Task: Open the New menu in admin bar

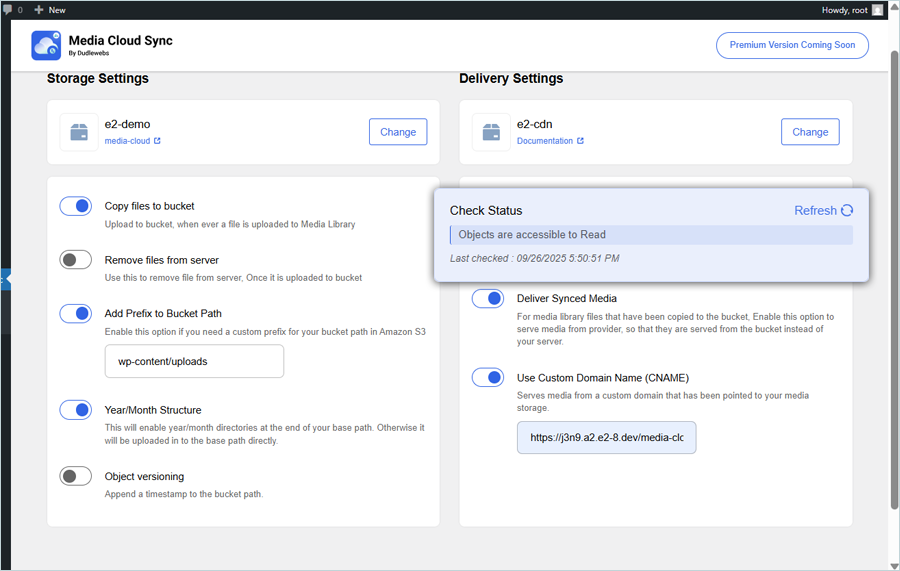Action: point(50,10)
